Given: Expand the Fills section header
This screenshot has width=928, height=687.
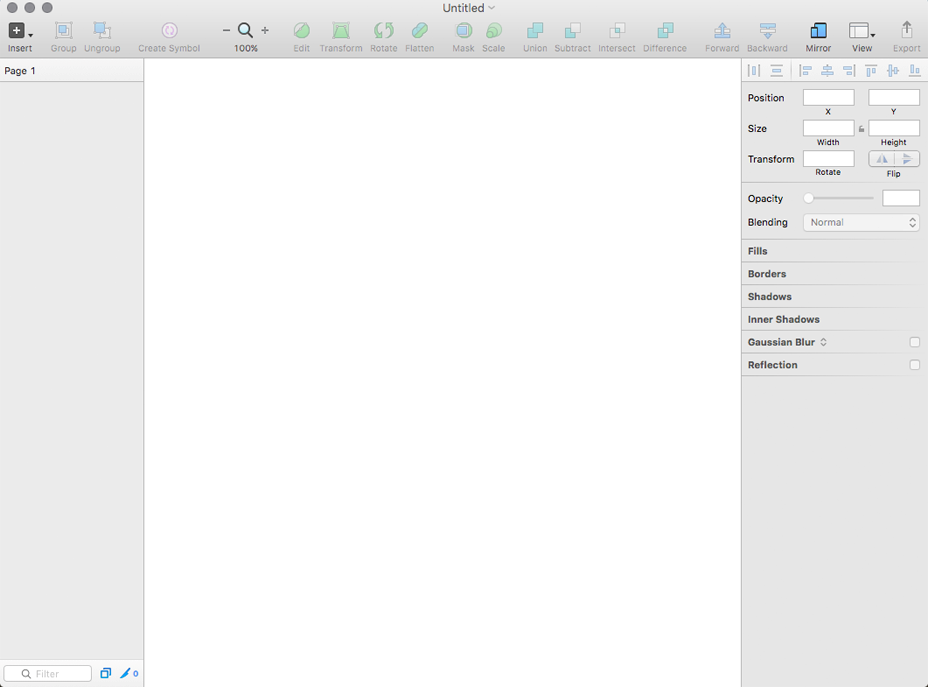Looking at the screenshot, I should pyautogui.click(x=758, y=251).
